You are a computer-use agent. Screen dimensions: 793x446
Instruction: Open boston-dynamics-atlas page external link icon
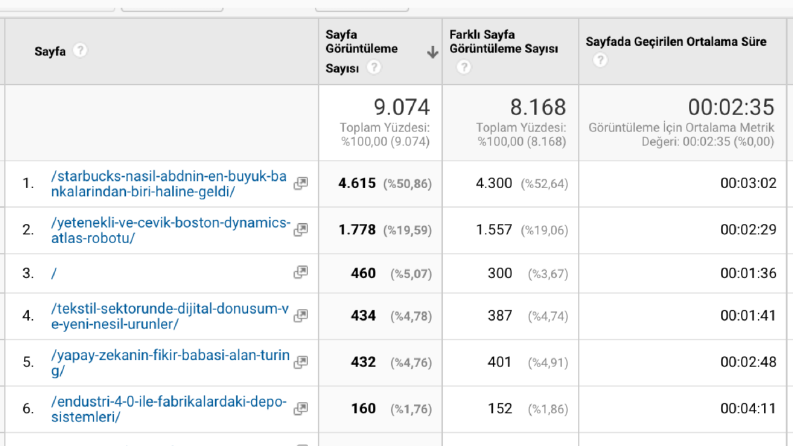click(301, 230)
